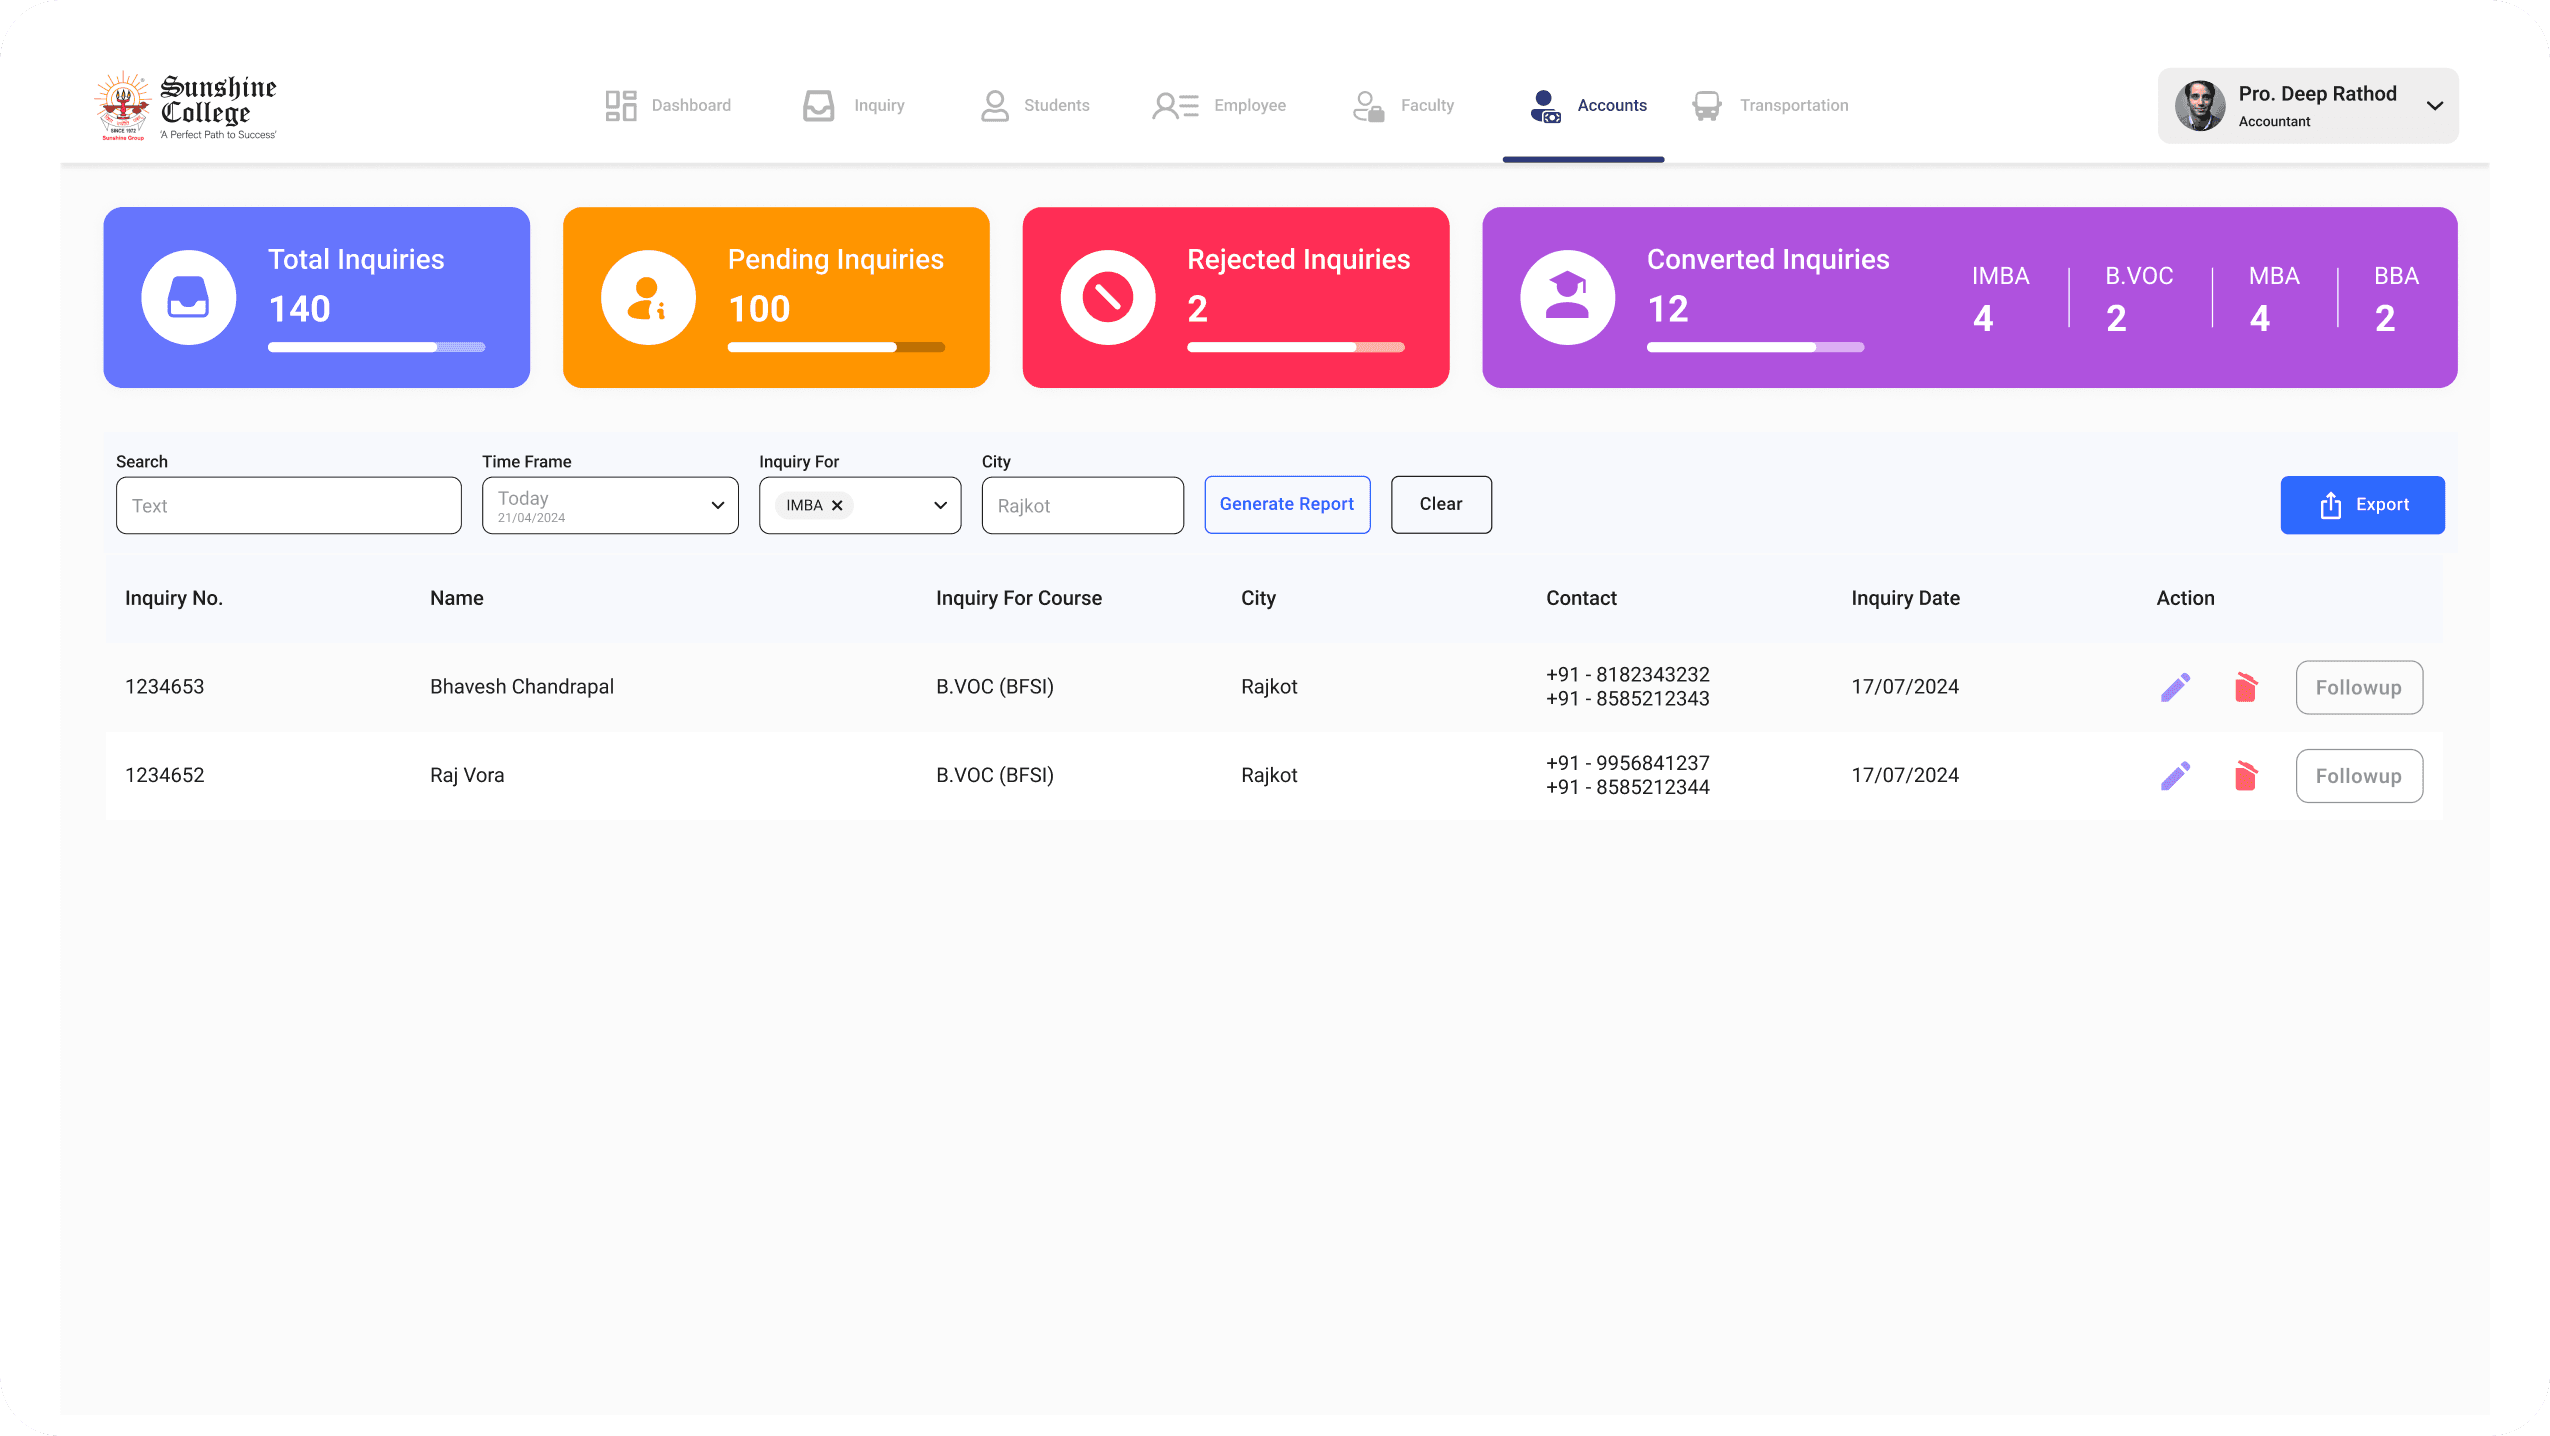Click the Students person icon
Viewport: 2550px width, 1436px height.
click(x=994, y=105)
